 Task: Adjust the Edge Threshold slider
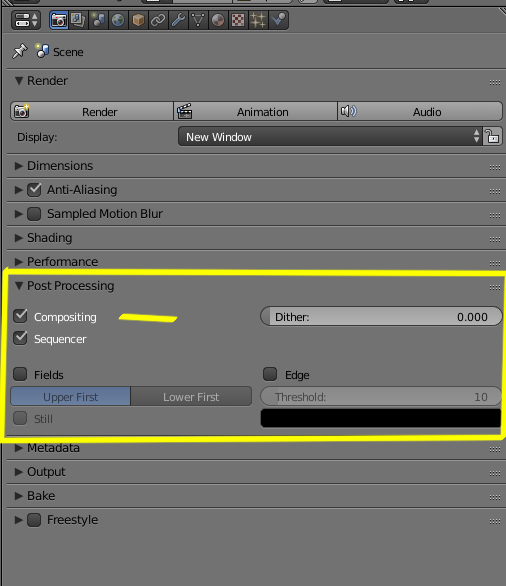click(x=381, y=397)
